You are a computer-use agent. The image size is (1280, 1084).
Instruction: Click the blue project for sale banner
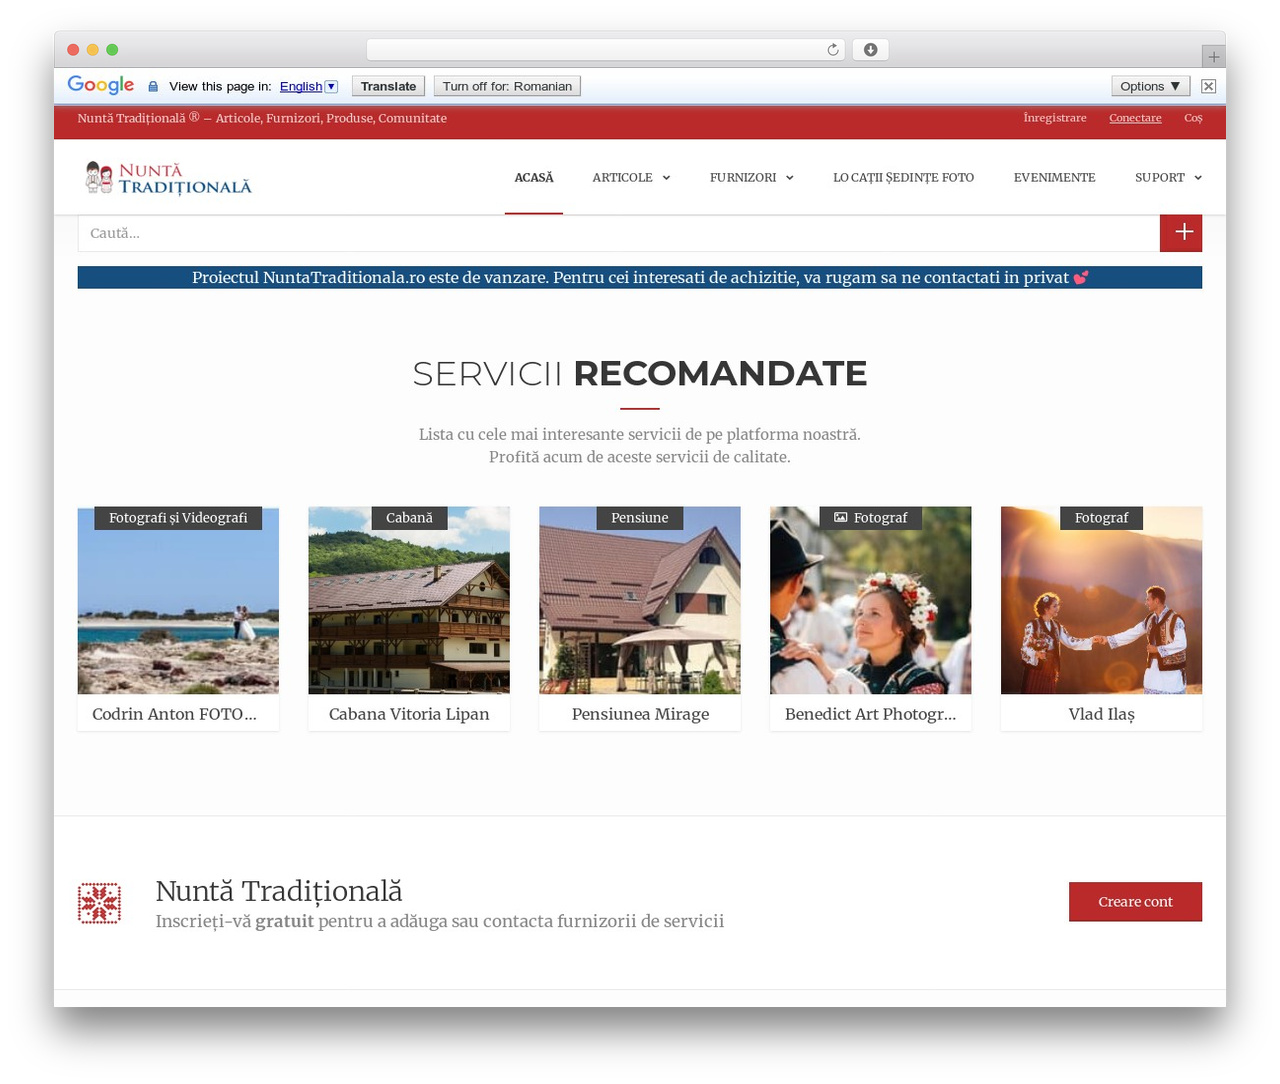tap(640, 278)
